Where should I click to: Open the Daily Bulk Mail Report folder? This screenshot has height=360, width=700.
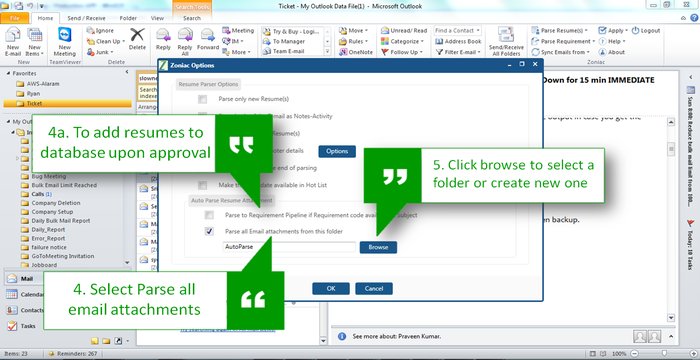pos(61,221)
